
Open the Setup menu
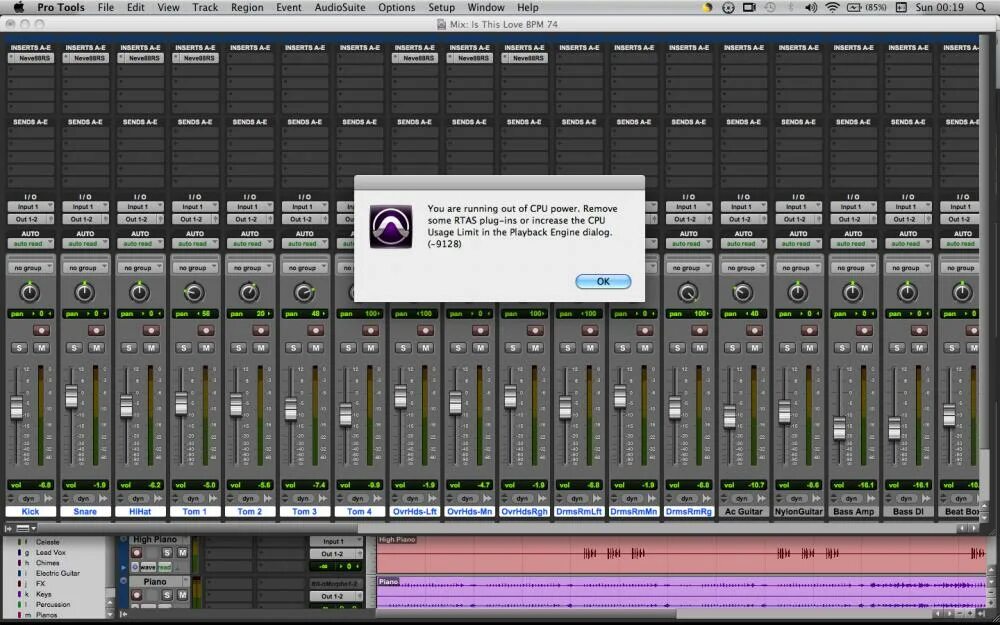click(441, 8)
